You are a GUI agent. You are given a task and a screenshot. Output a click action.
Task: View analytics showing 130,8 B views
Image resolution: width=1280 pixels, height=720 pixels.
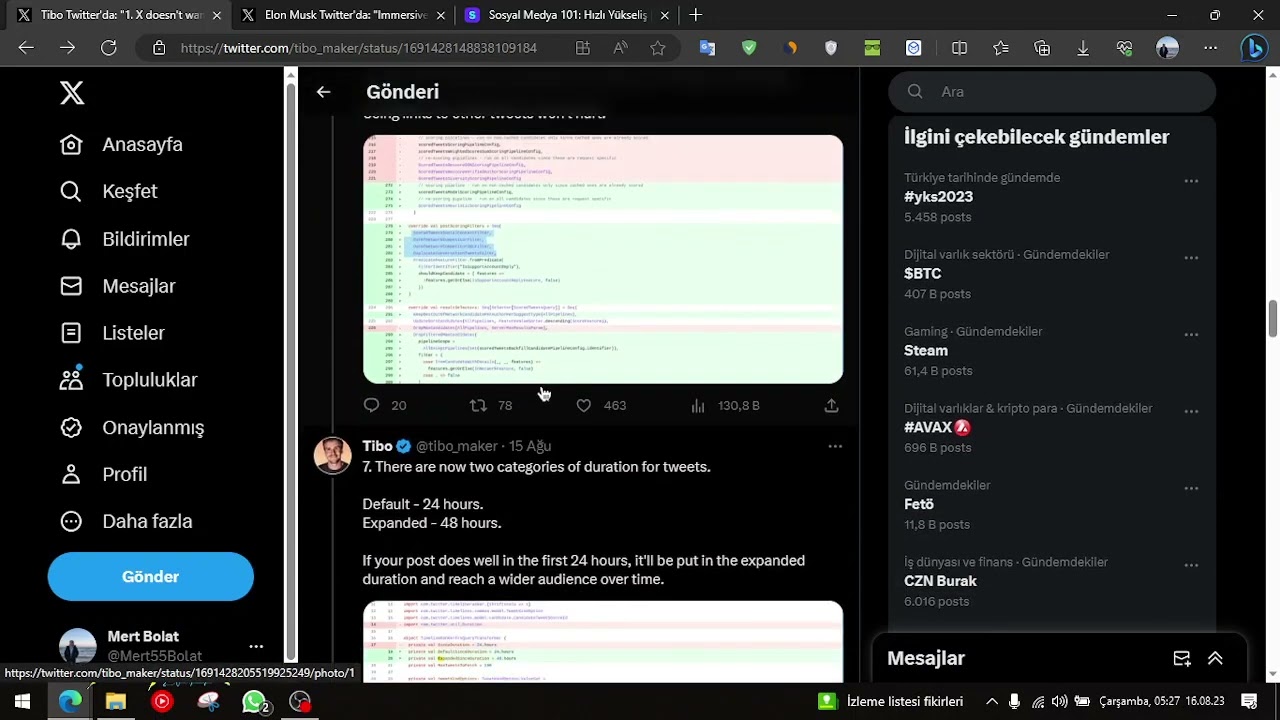(x=725, y=405)
